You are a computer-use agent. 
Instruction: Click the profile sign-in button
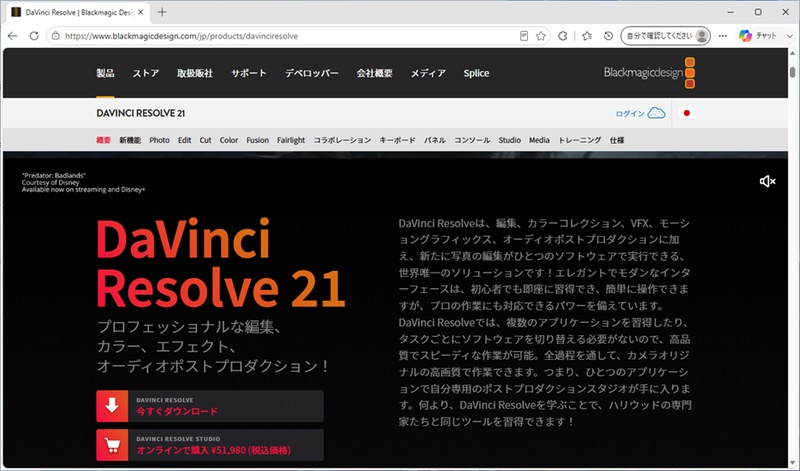[665, 36]
